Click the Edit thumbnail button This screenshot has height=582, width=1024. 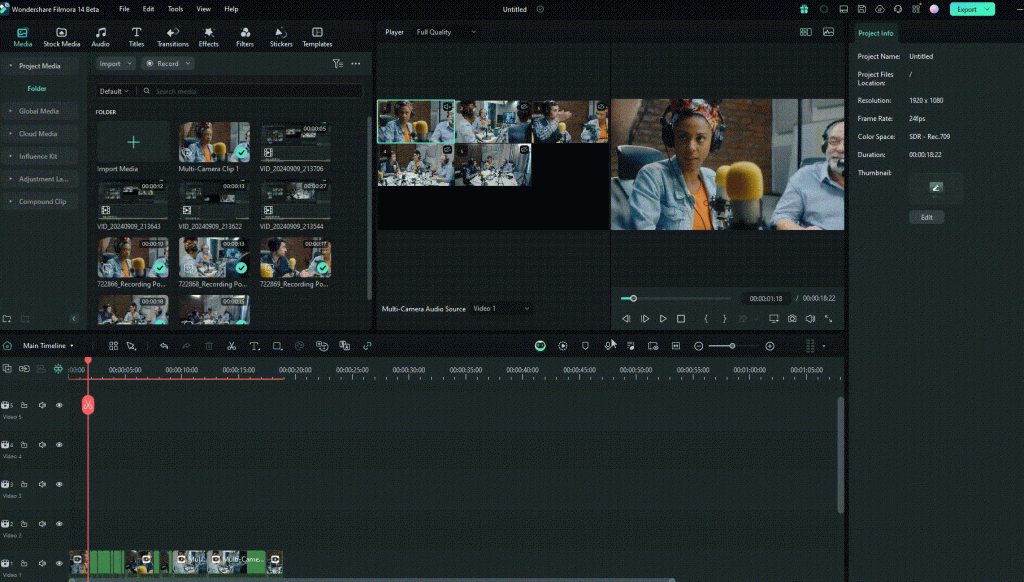tap(926, 218)
